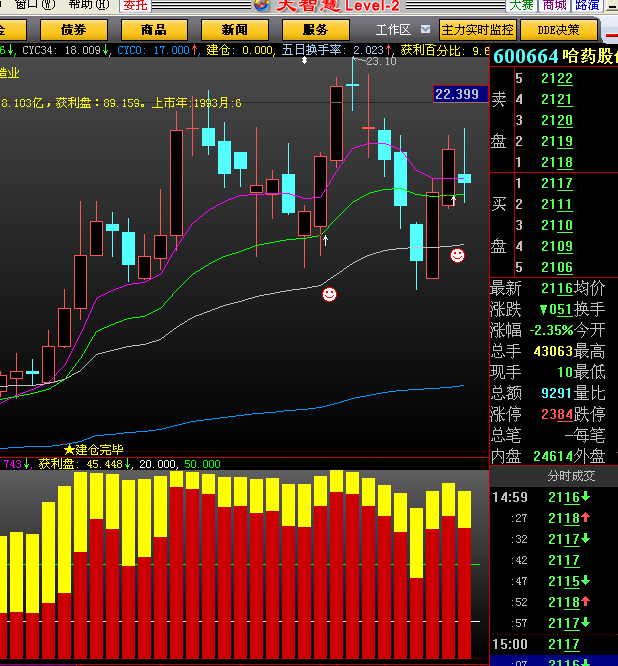Viewport: 618px width, 666px height.
Task: Open the DDE决策 button
Action: coord(559,30)
